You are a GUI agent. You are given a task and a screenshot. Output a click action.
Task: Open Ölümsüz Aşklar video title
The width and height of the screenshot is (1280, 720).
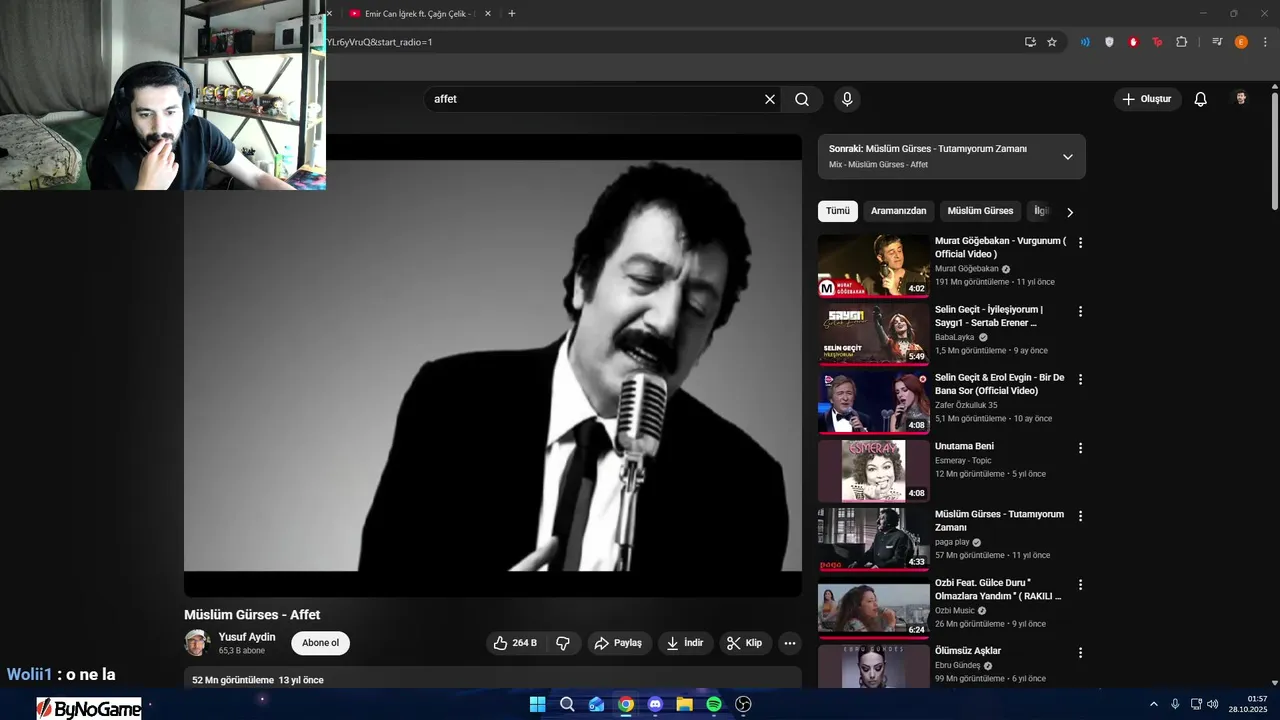(x=968, y=651)
